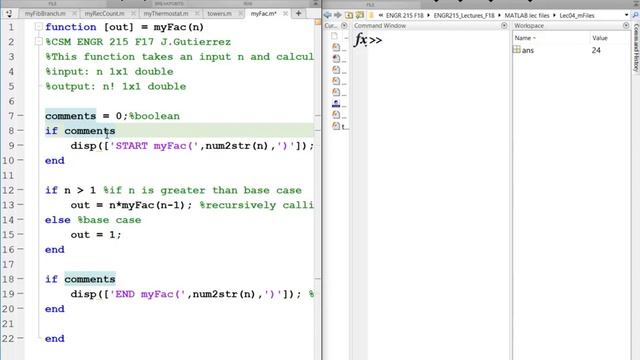The image size is (640, 360).
Task: Collapse the comment block fold on line 2
Action: tap(38, 42)
